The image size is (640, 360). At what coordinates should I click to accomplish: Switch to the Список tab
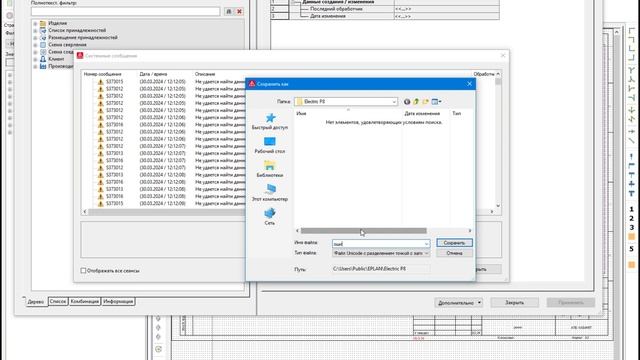58,301
